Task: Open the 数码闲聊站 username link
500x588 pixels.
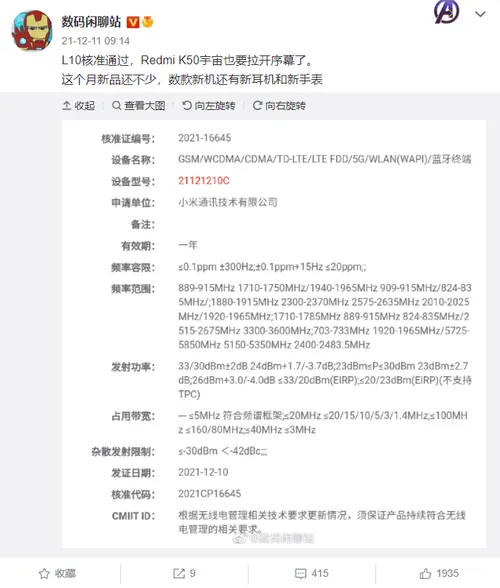Action: pos(91,22)
